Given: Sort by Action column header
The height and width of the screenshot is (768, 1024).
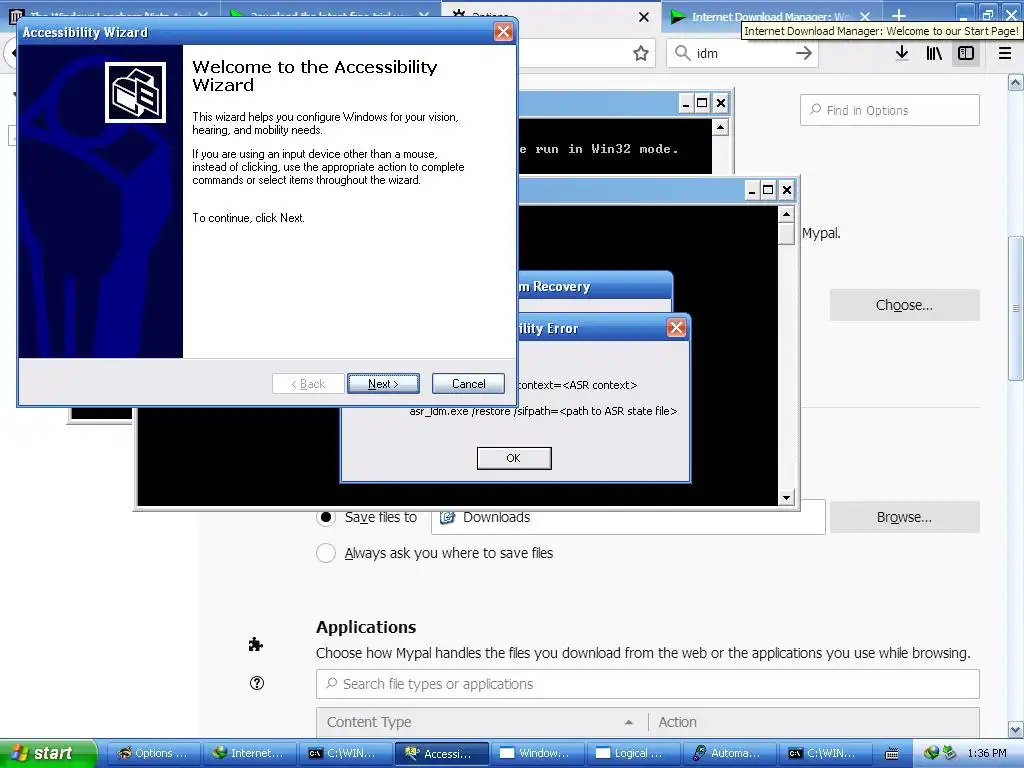Looking at the screenshot, I should (813, 722).
